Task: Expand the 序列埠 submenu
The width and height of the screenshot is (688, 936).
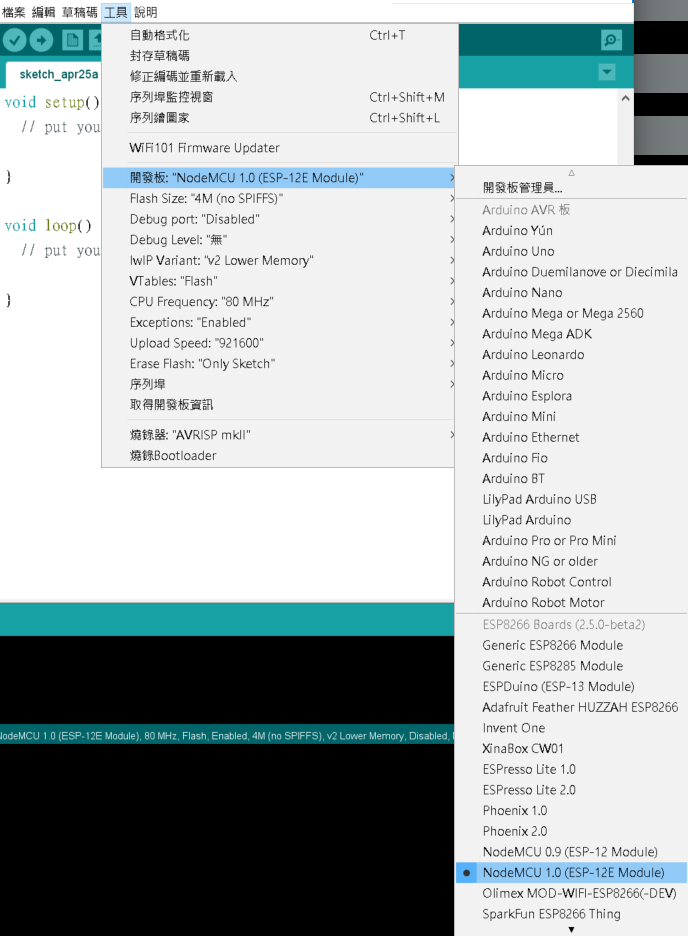Action: pos(280,384)
